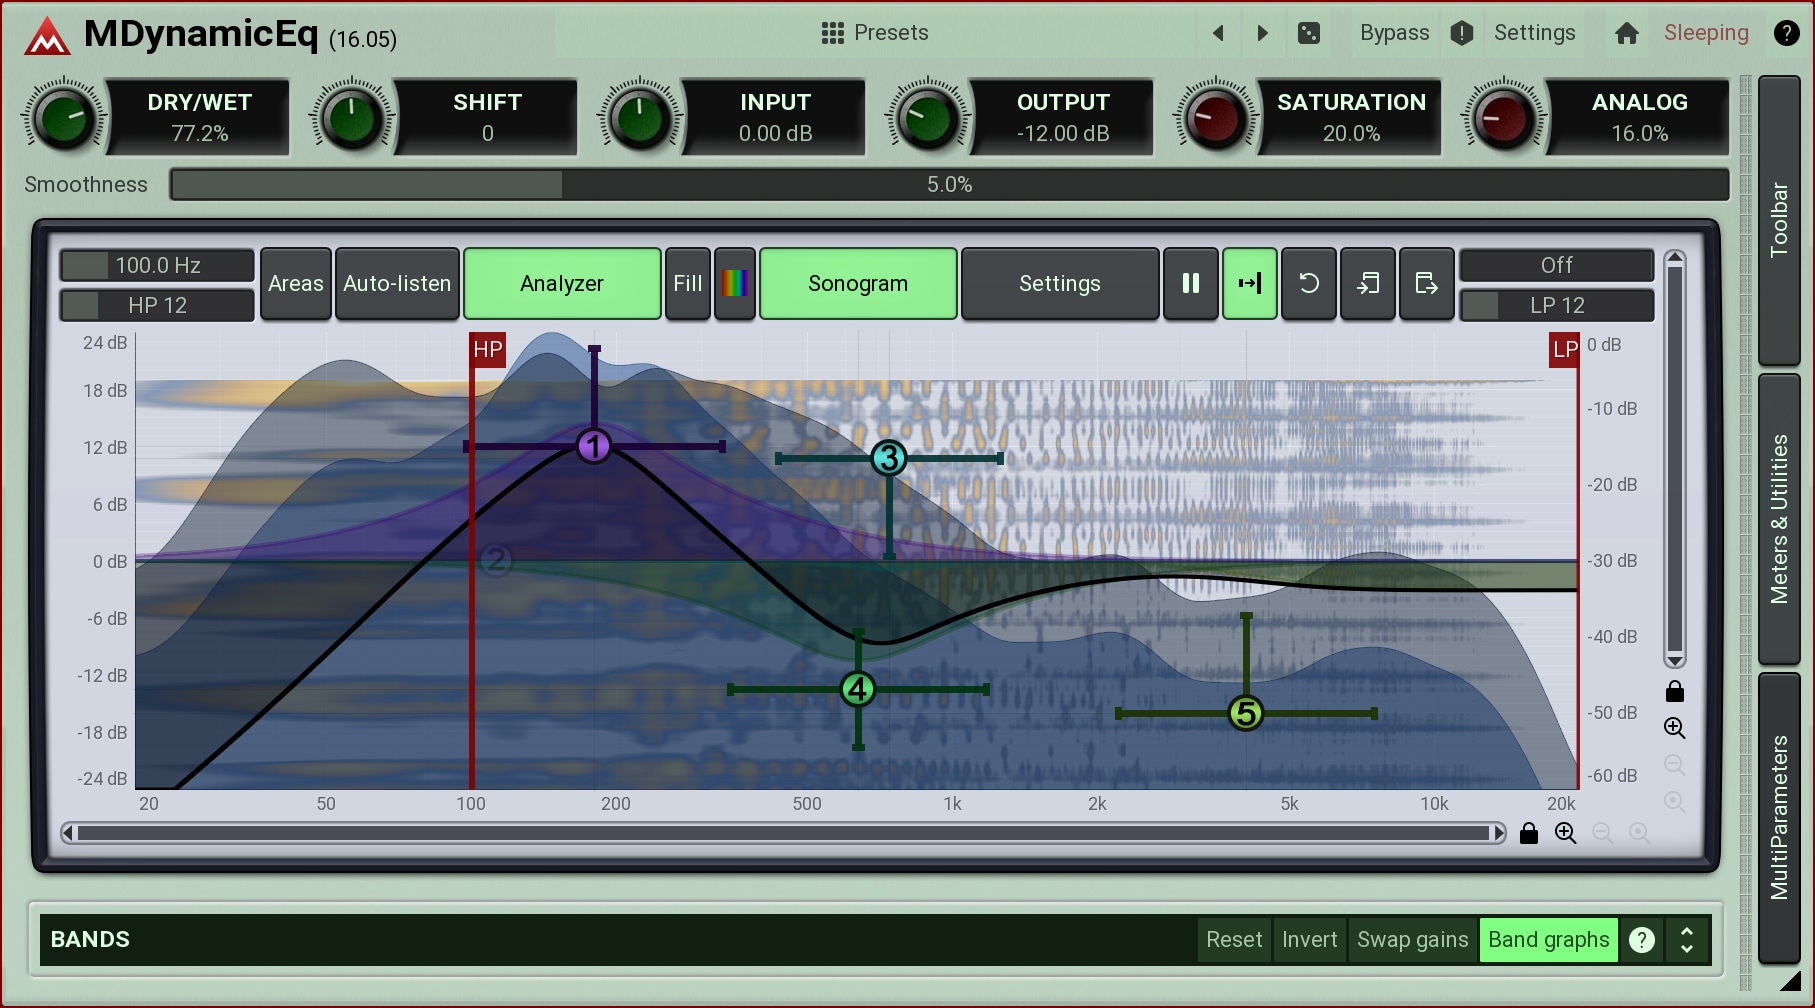Click the ANALOG knob
1815x1008 pixels.
pyautogui.click(x=1504, y=118)
